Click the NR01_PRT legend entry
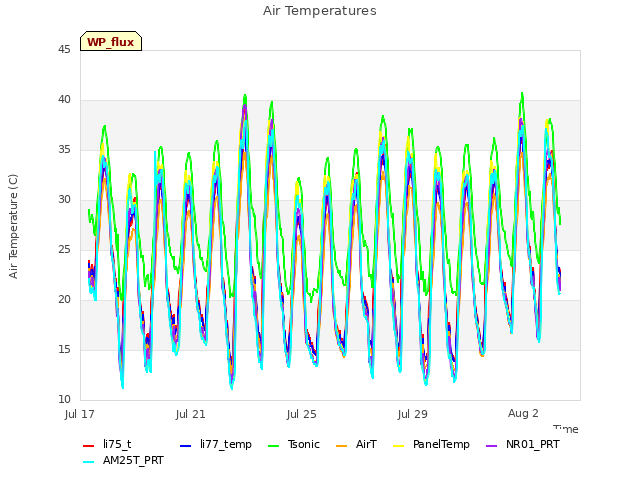Screen dimensions: 640x480 [x=523, y=444]
